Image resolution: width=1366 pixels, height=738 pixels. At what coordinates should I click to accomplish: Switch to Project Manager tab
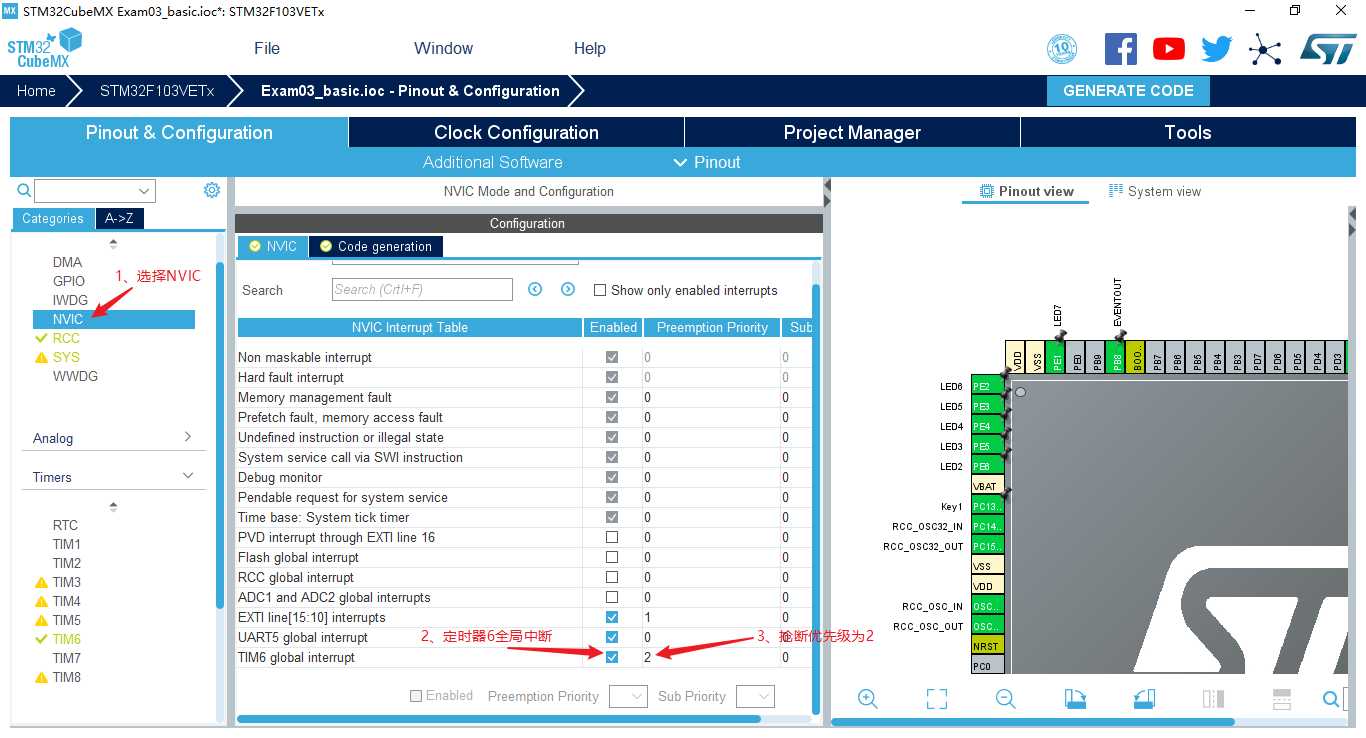click(x=852, y=132)
